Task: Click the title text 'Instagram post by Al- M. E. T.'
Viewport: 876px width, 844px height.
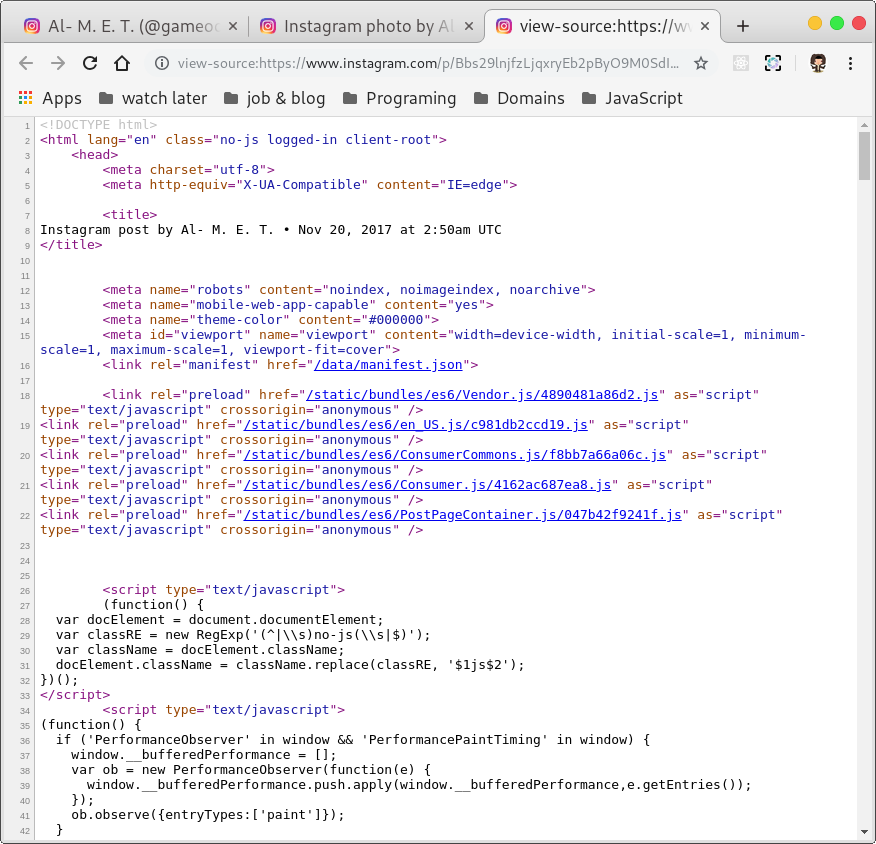Action: 157,230
